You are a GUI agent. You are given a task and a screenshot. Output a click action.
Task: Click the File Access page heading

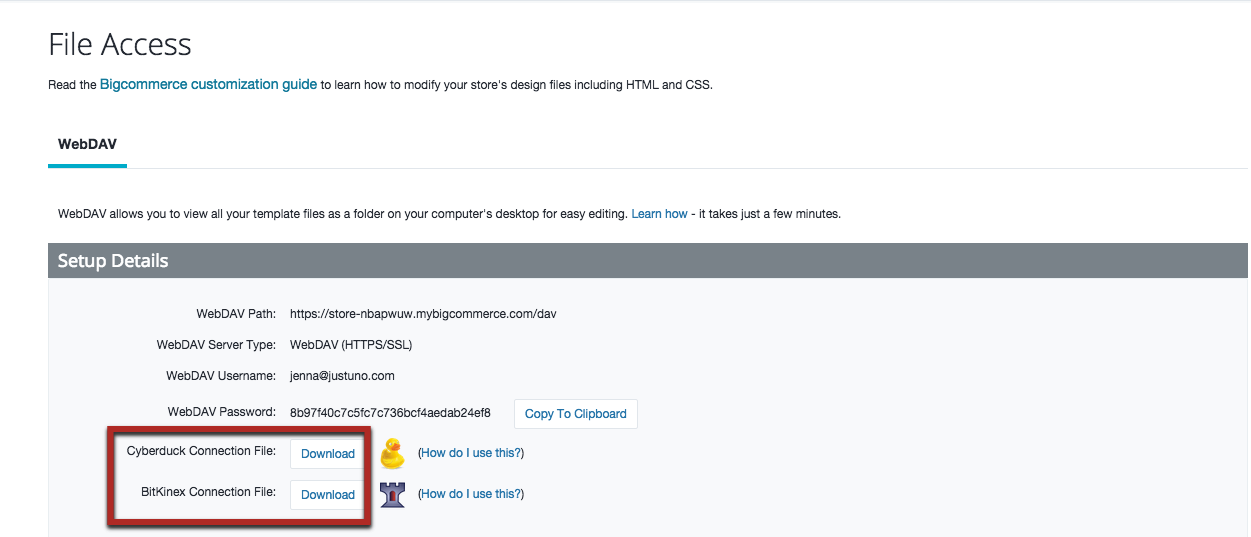[120, 45]
